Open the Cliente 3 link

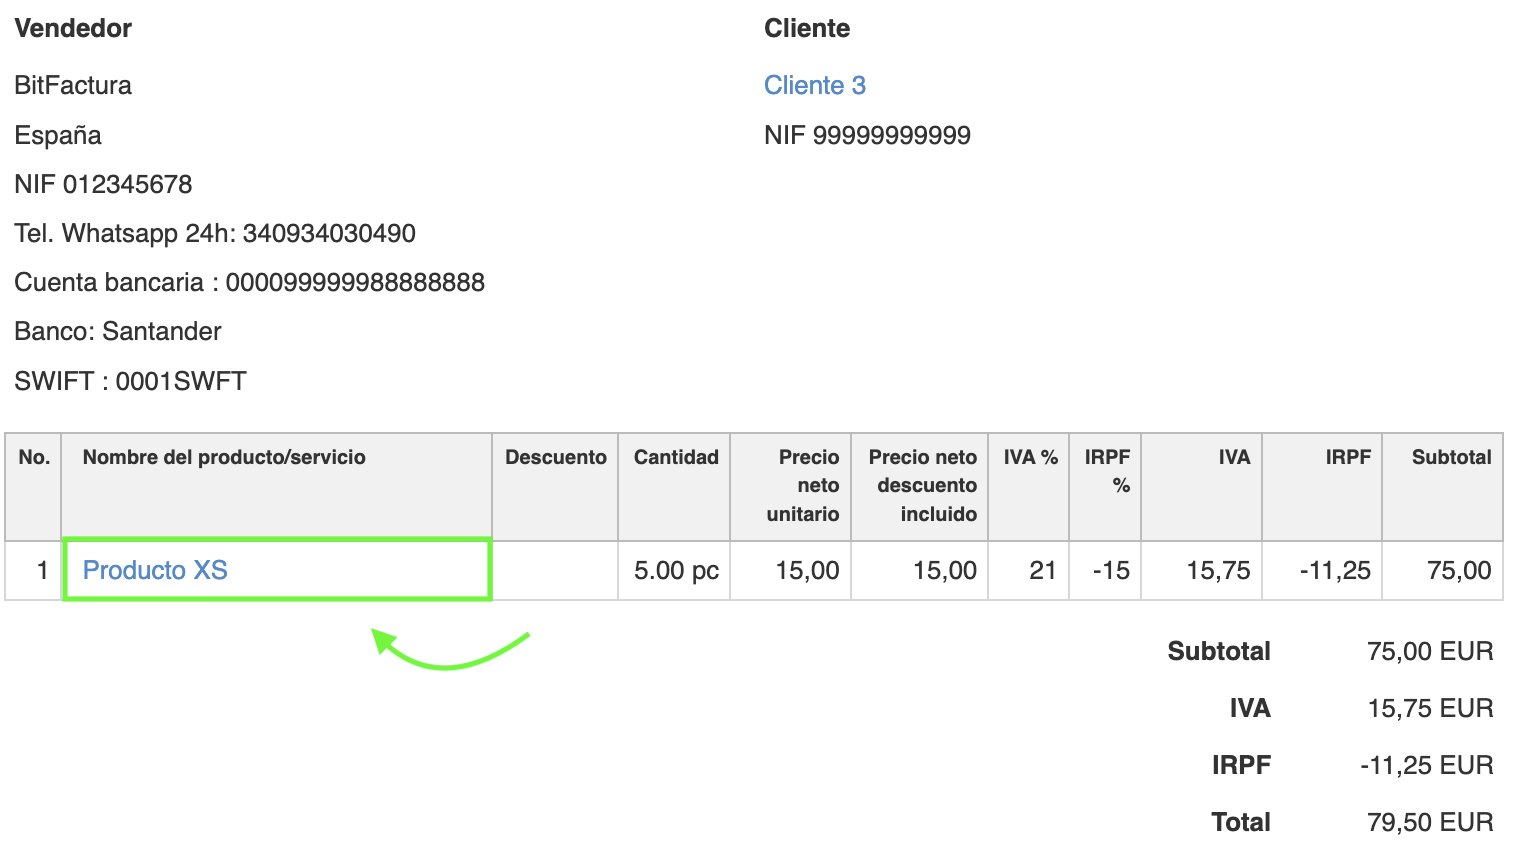pos(814,85)
